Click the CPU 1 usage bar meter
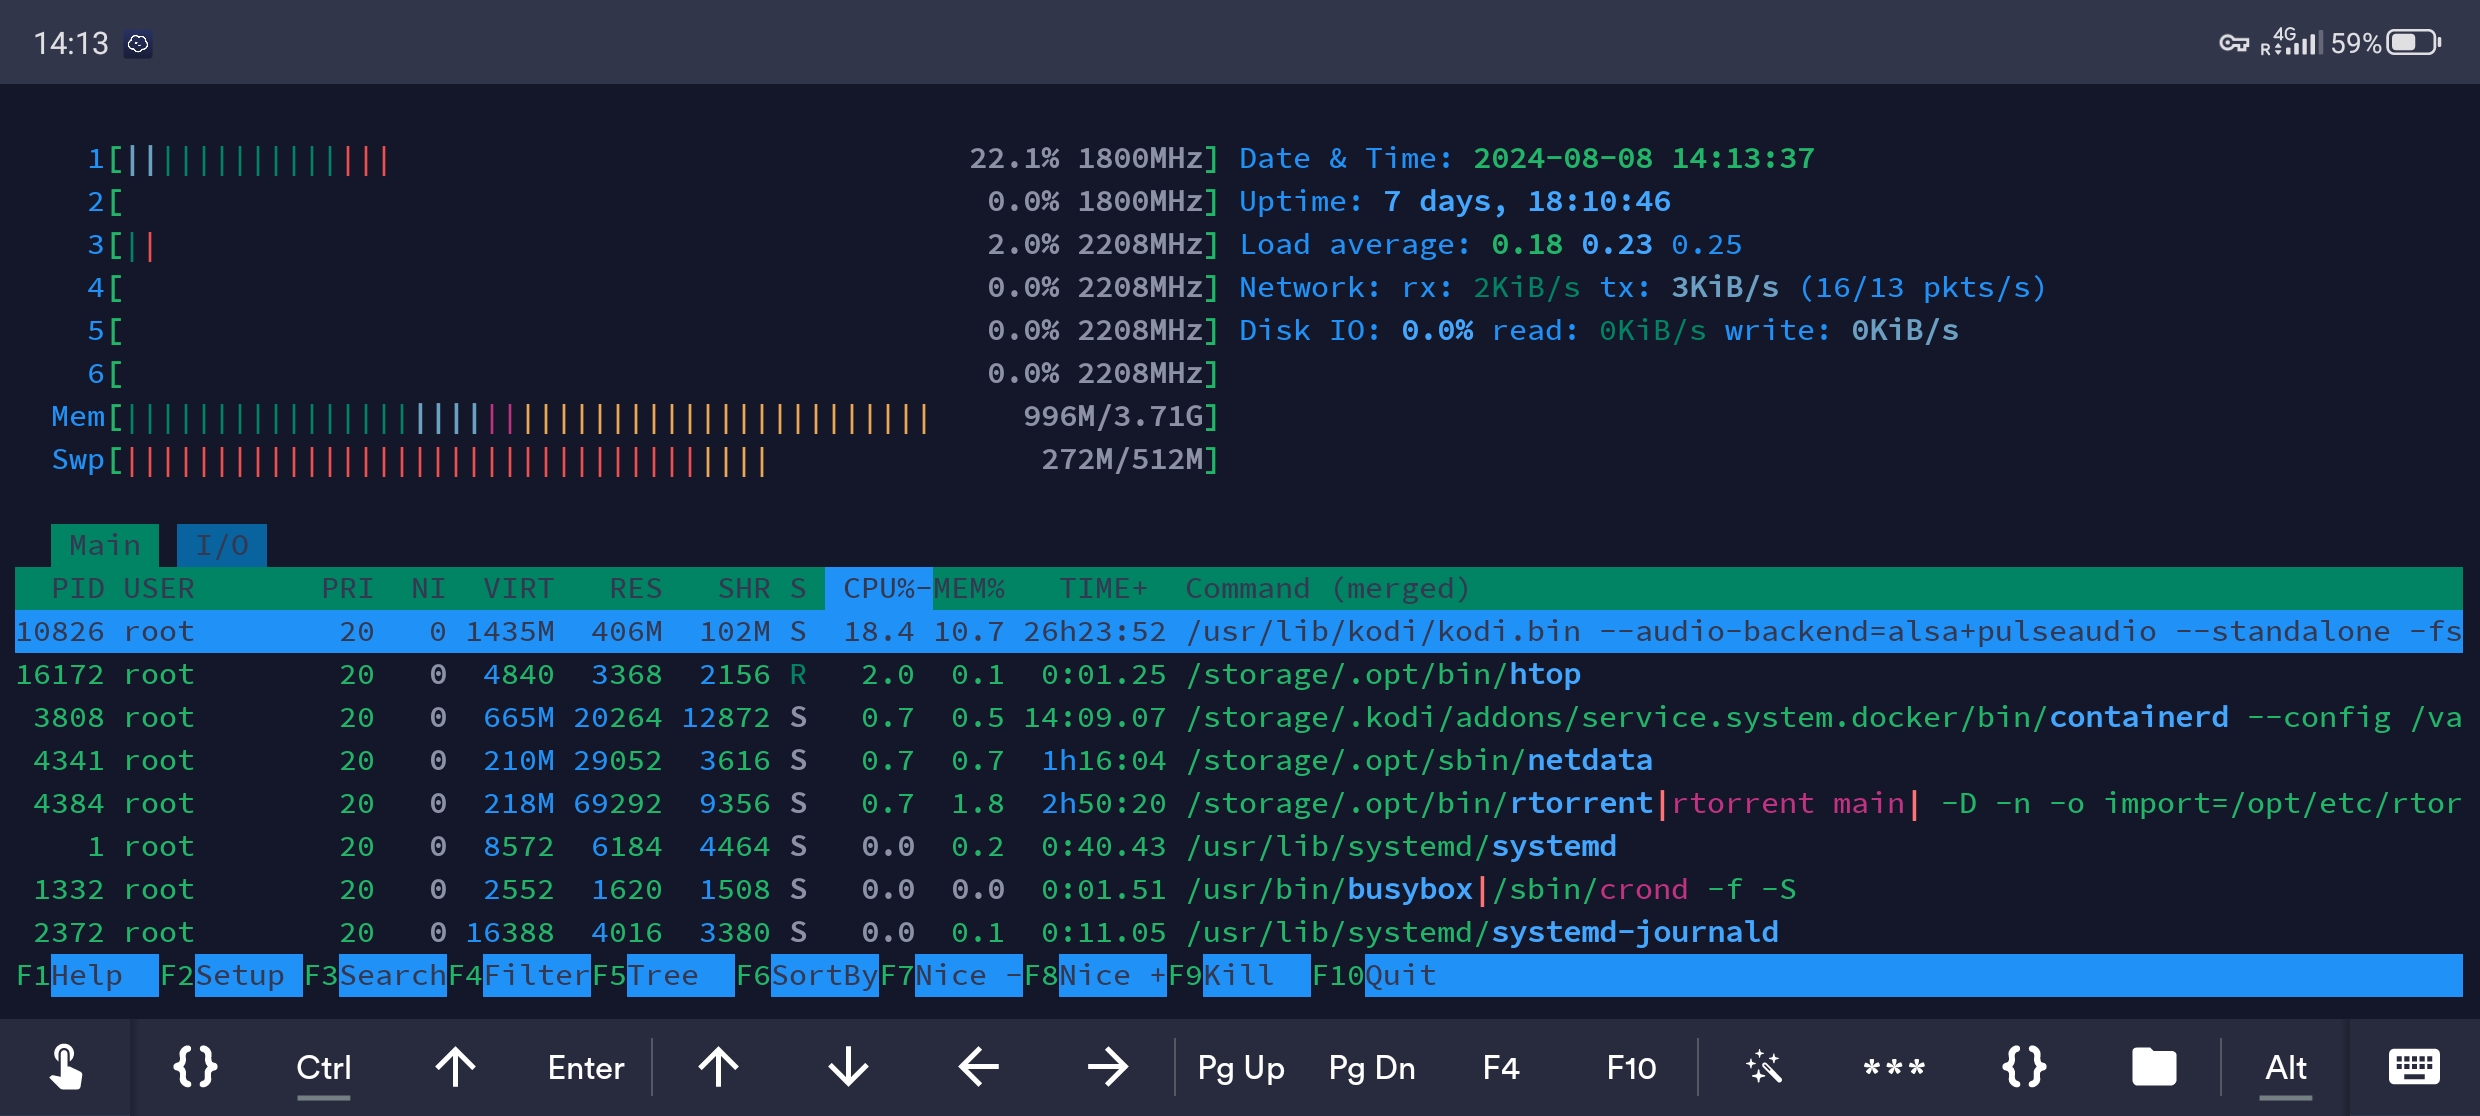Image resolution: width=2480 pixels, height=1116 pixels. [x=653, y=159]
